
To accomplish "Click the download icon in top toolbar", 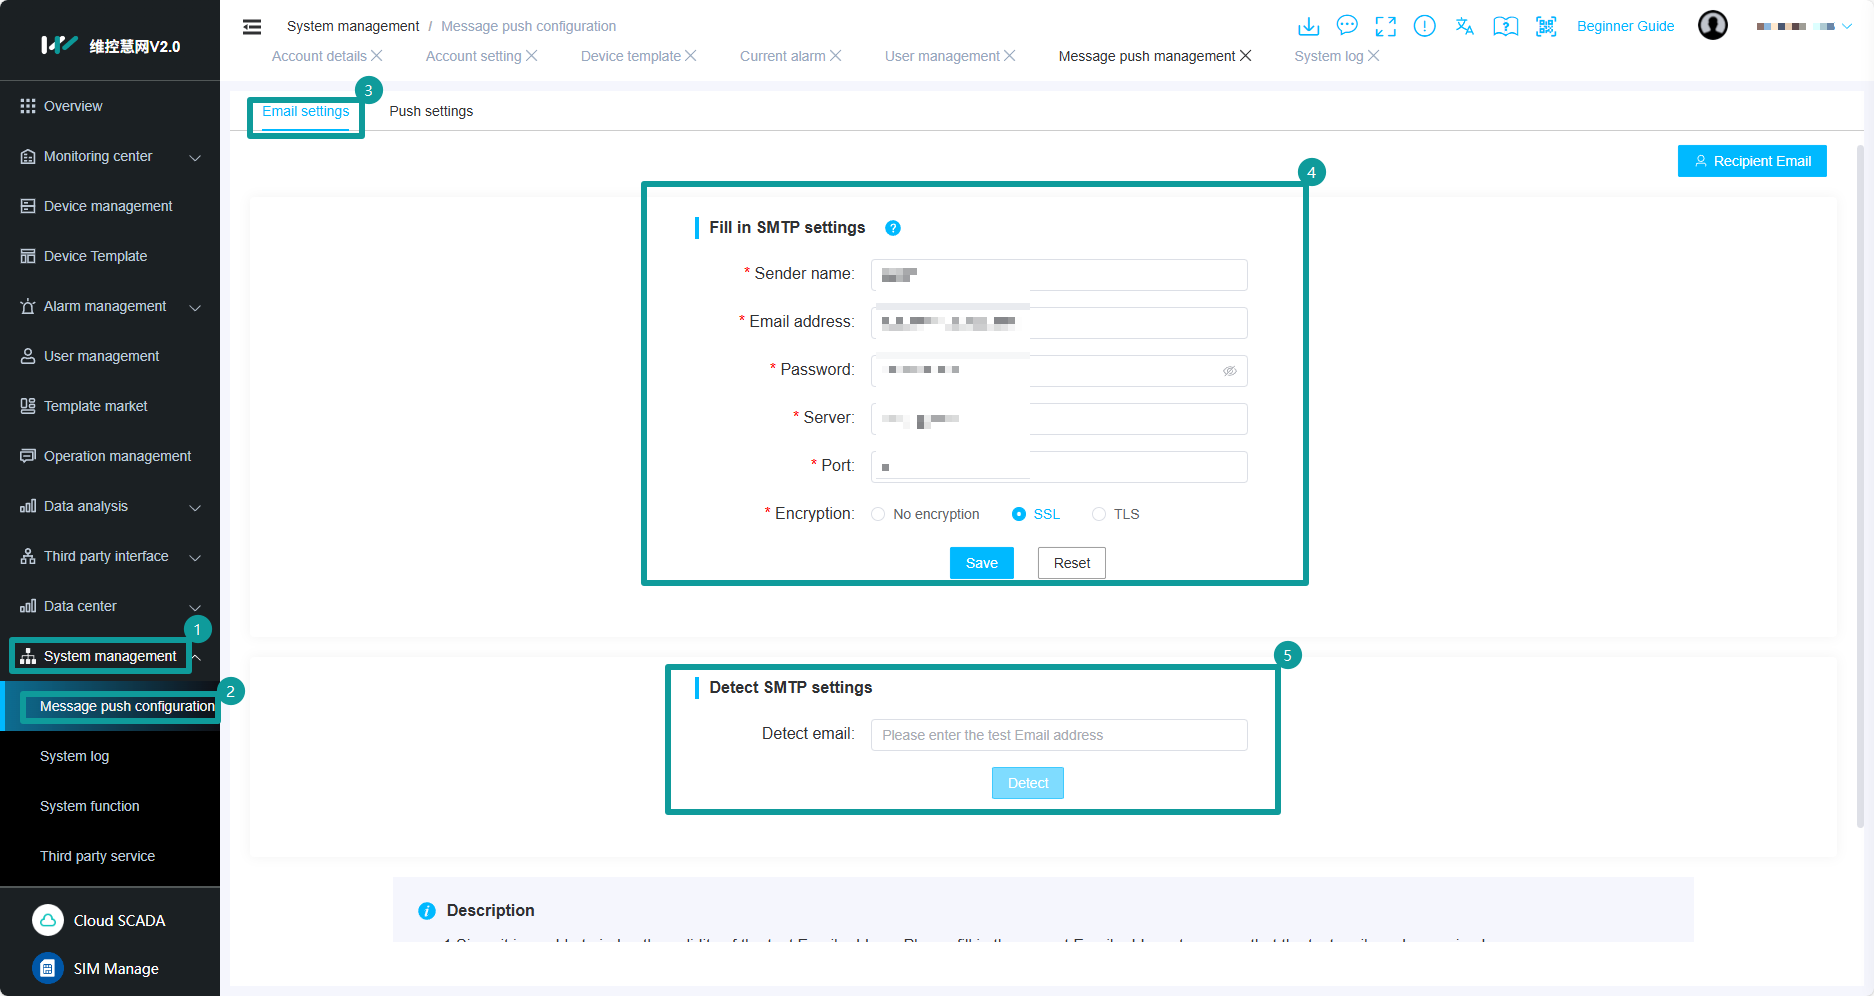I will pos(1308,26).
